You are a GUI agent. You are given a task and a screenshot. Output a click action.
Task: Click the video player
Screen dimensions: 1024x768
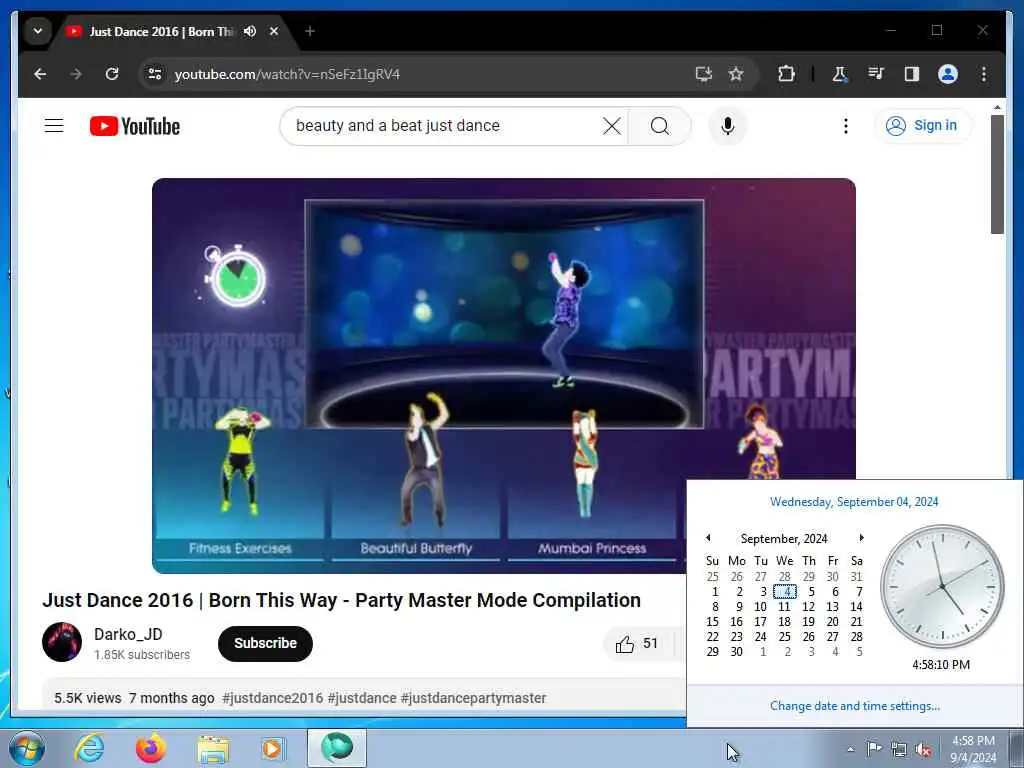(x=504, y=376)
